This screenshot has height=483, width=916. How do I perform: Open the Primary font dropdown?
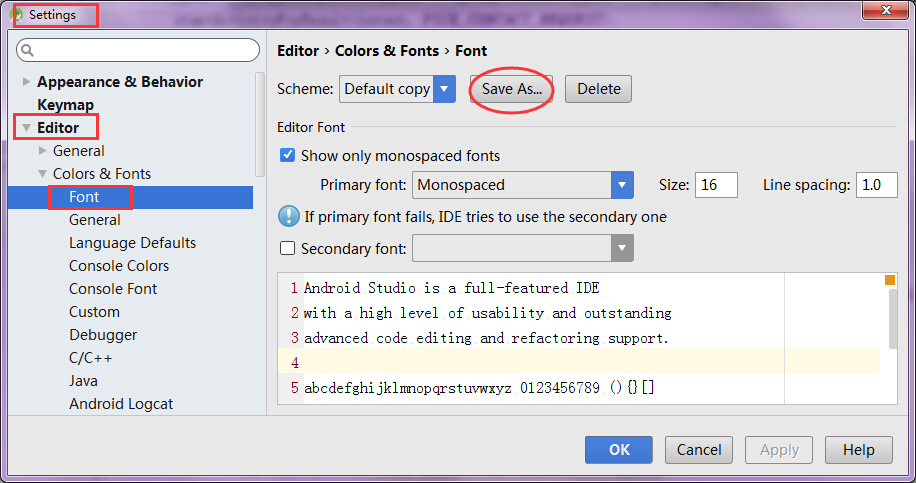tap(623, 185)
